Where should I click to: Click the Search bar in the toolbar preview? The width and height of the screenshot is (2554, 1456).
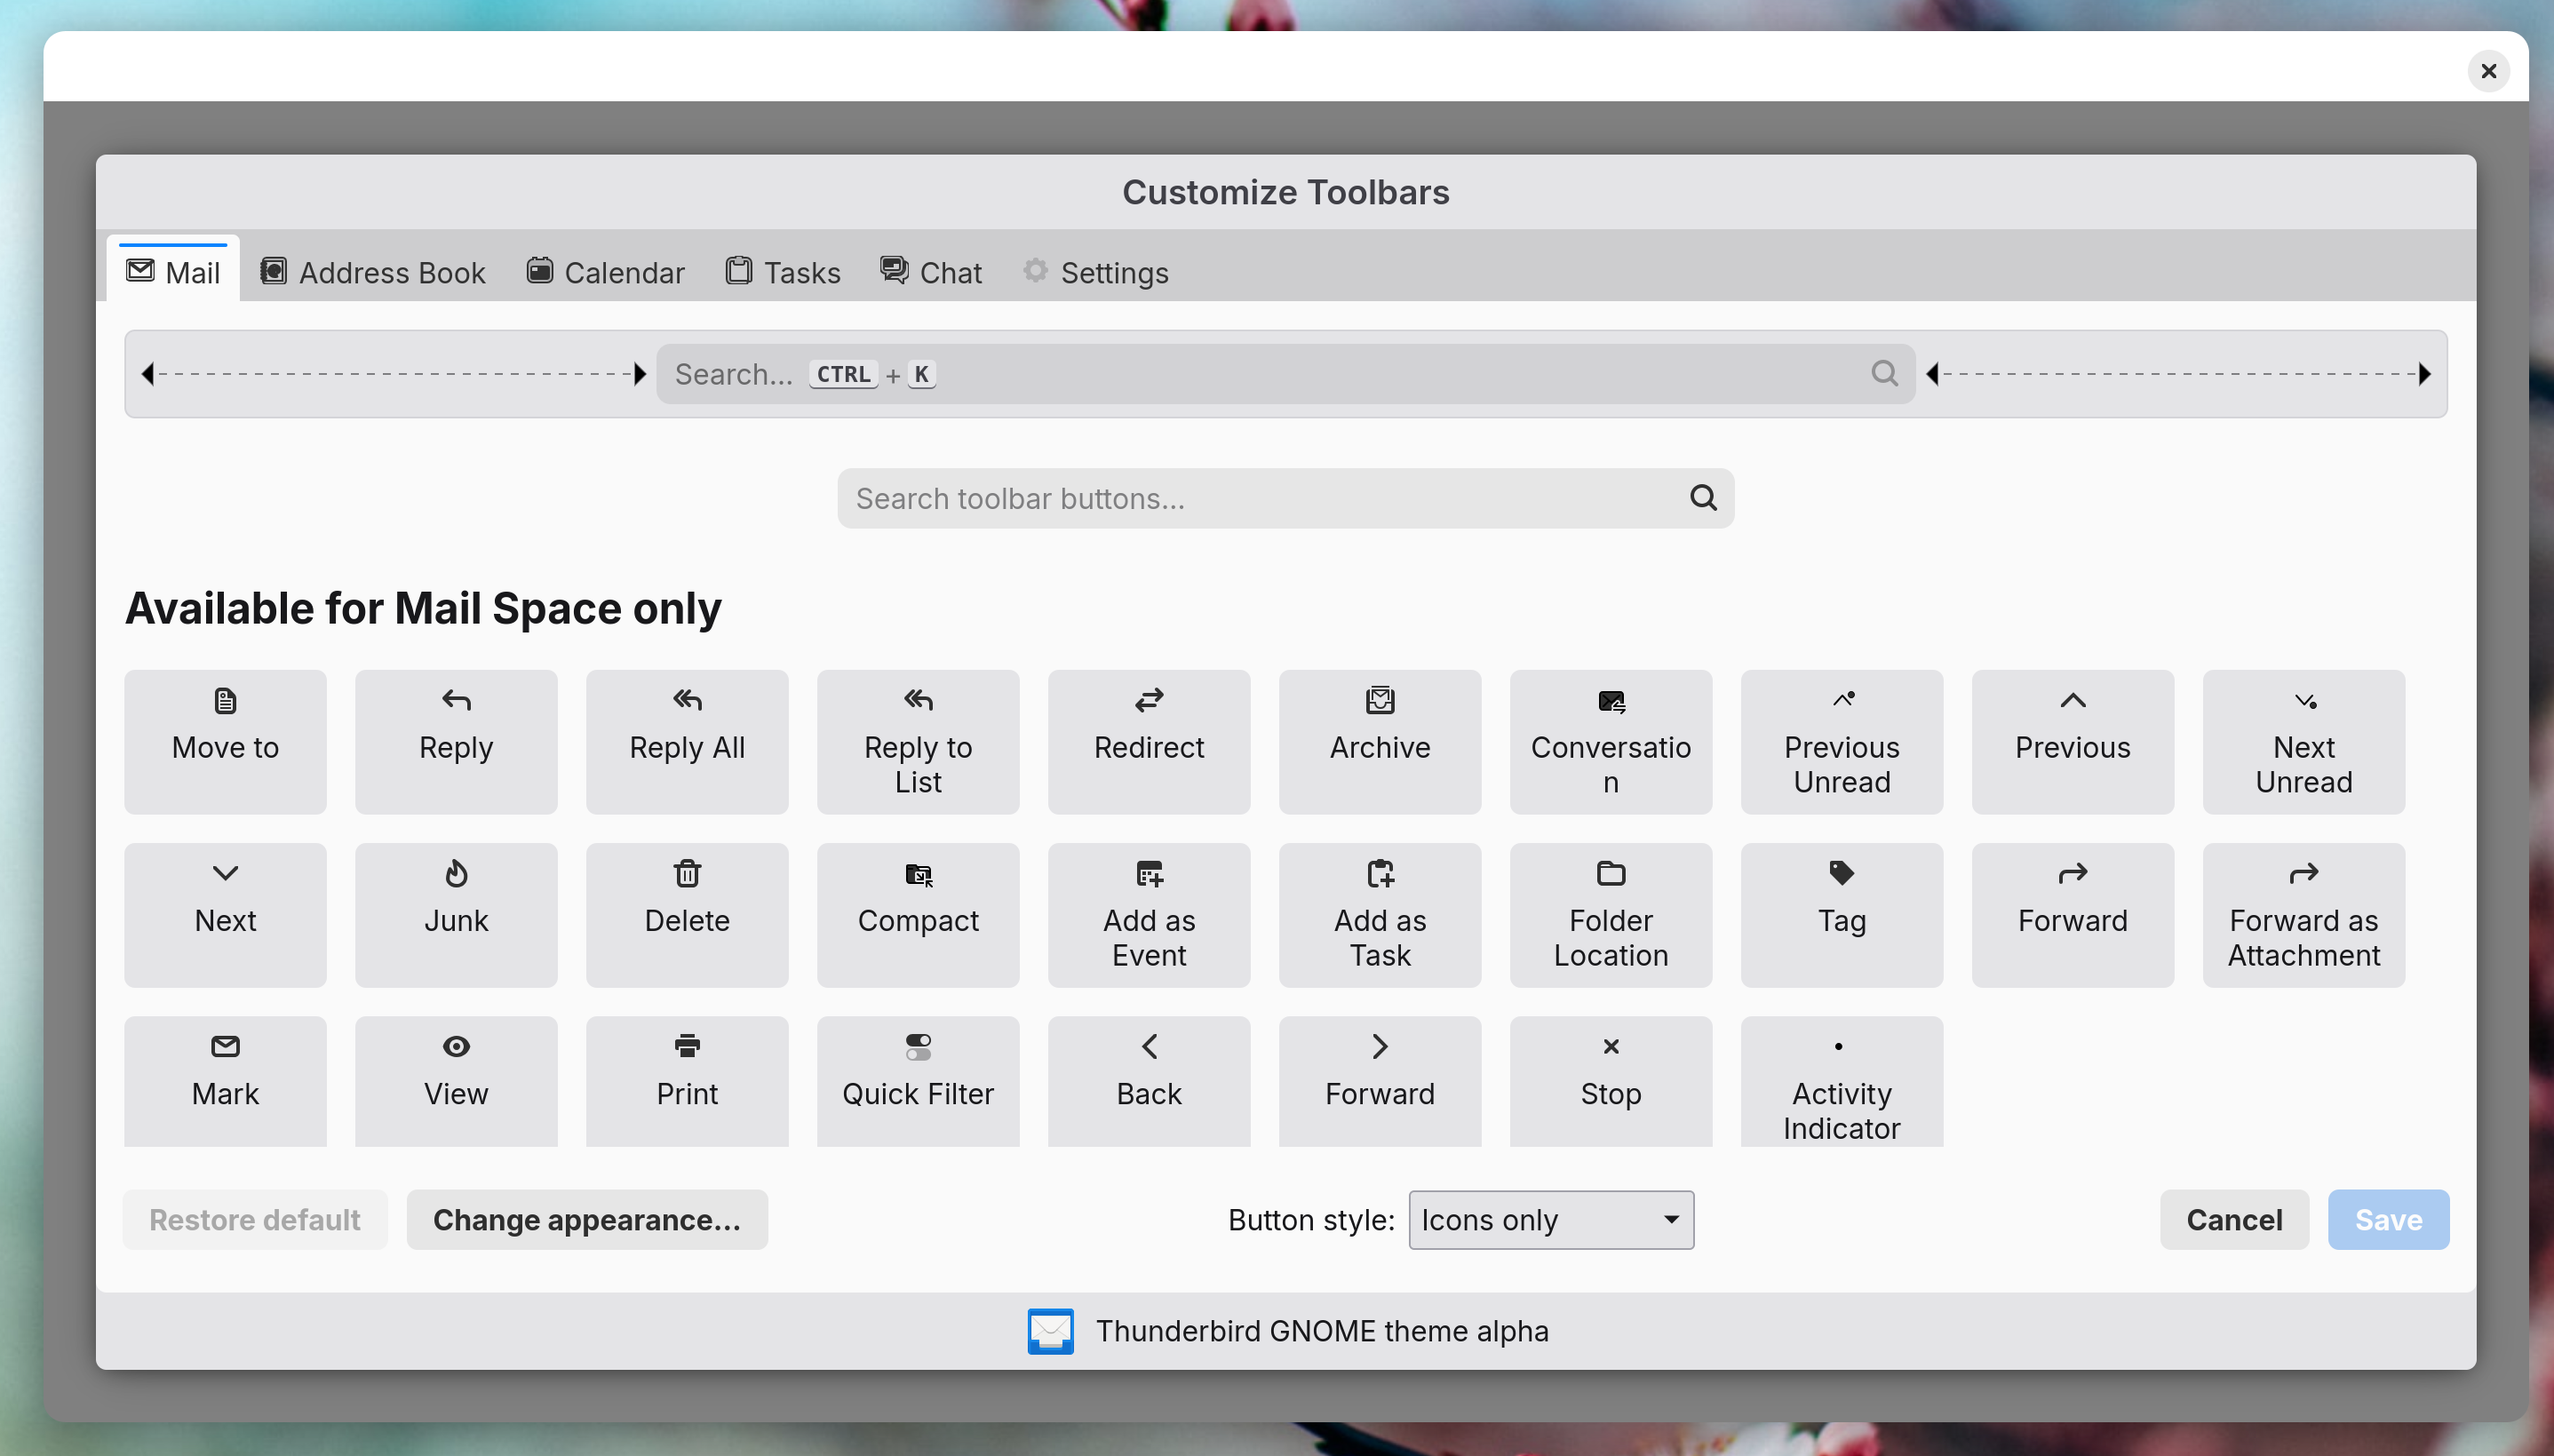pos(1285,374)
